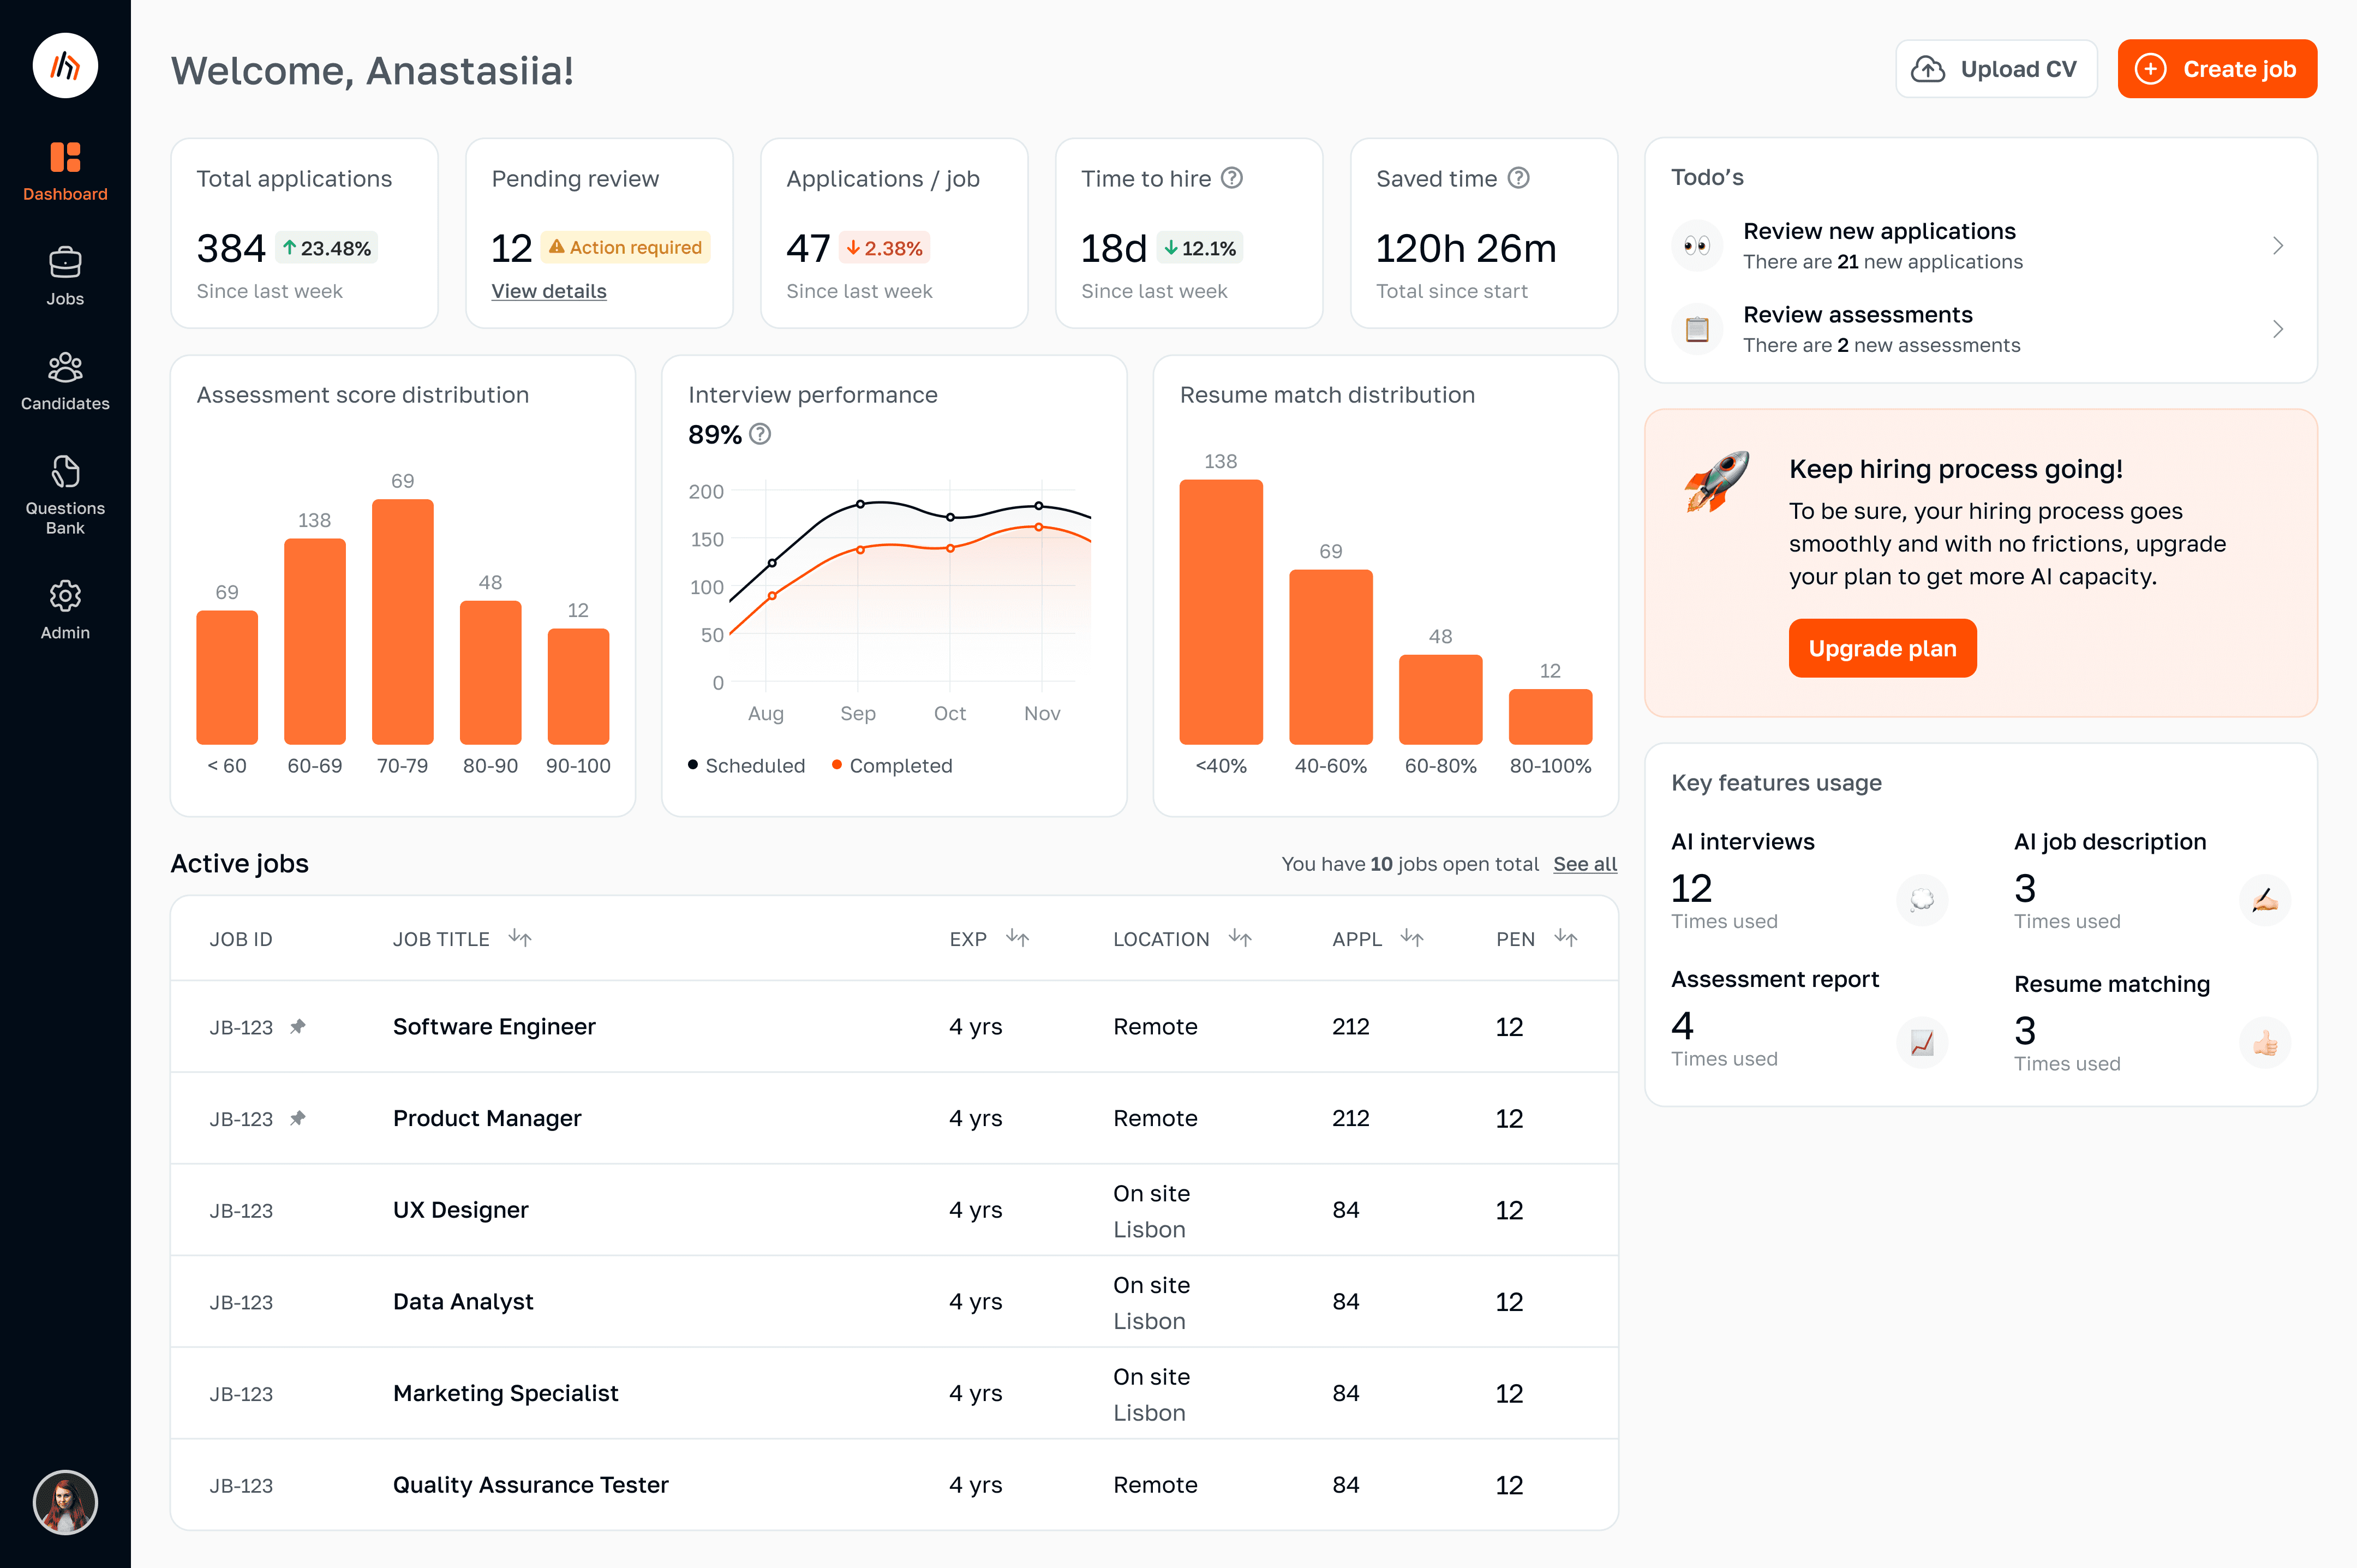
Task: Open the Data Analyst job row
Action: [894, 1302]
